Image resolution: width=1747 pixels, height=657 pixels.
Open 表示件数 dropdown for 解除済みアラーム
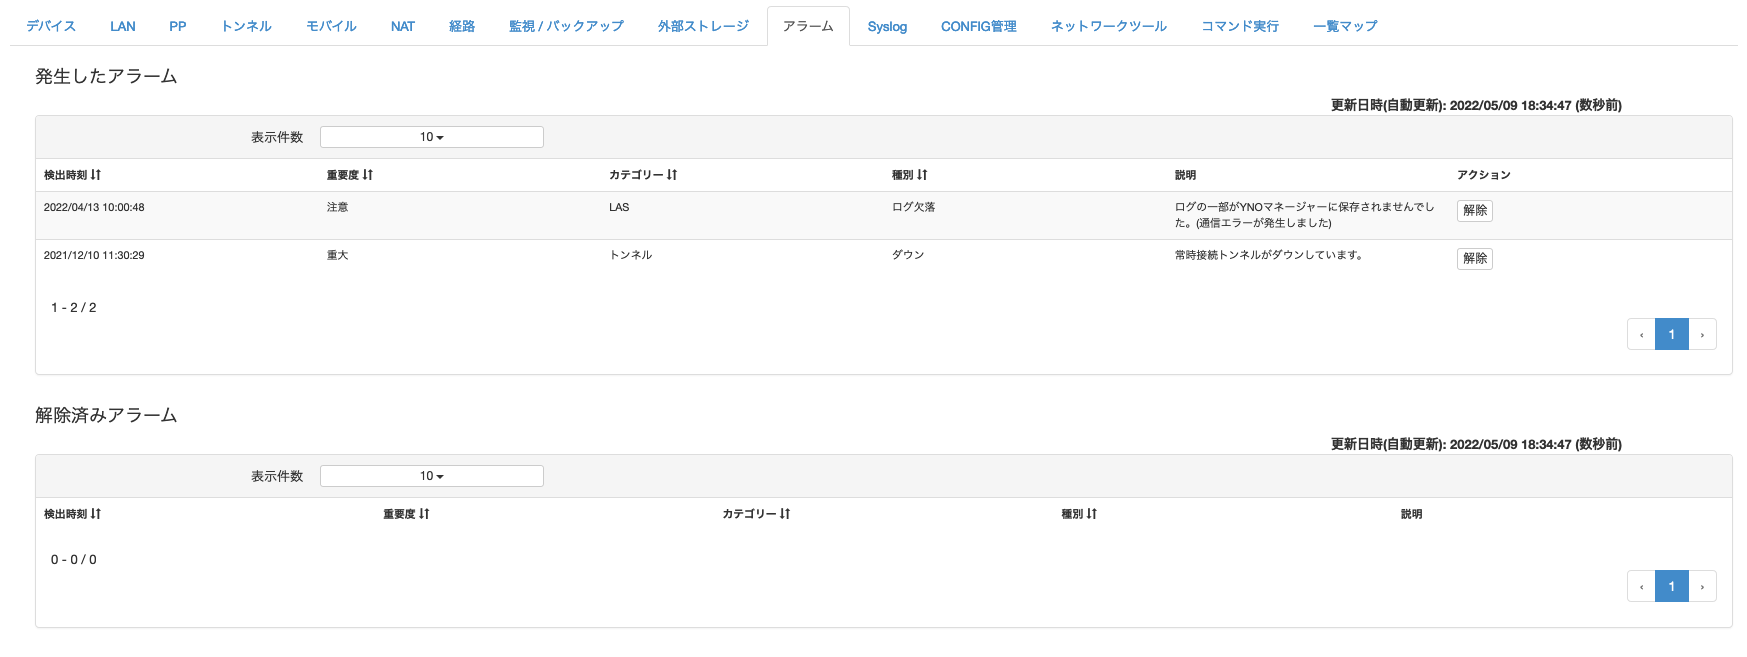(x=432, y=476)
